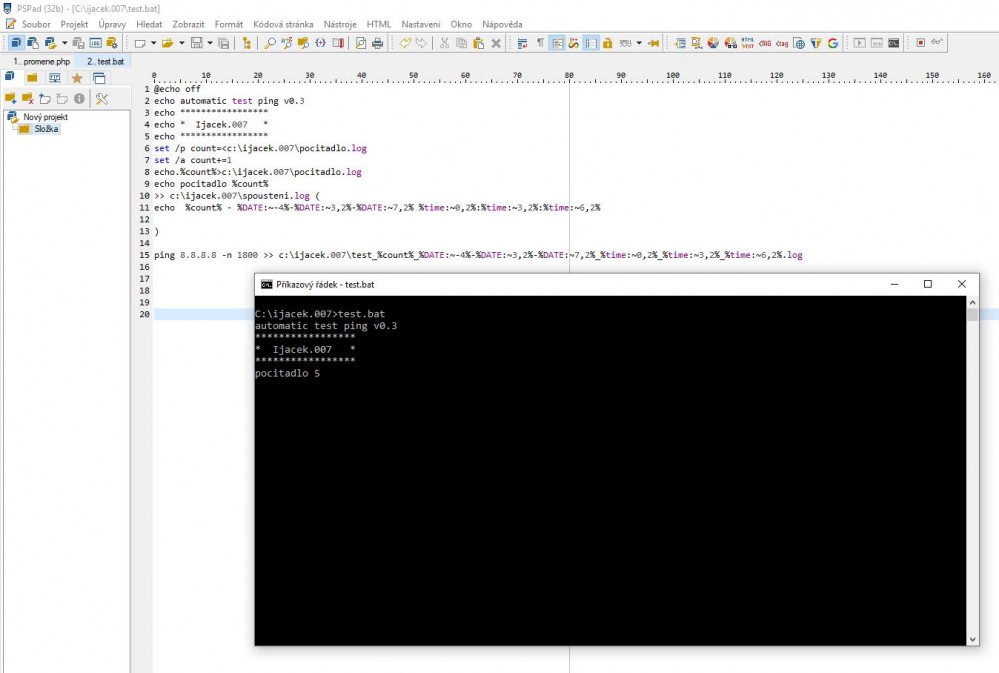Select the Složka folder in the project tree
999x673 pixels.
click(x=46, y=128)
